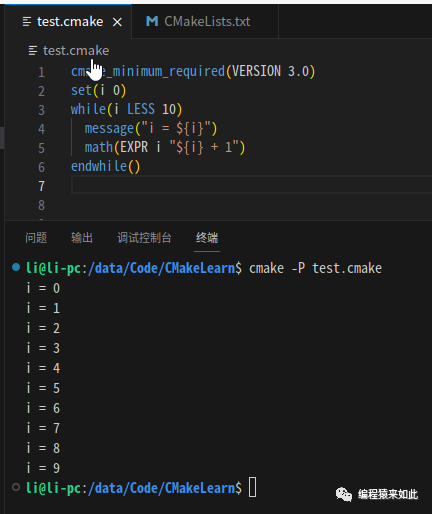Click the 'while(i LESS 10)' code line
Image resolution: width=432 pixels, height=514 pixels.
pyautogui.click(x=126, y=110)
